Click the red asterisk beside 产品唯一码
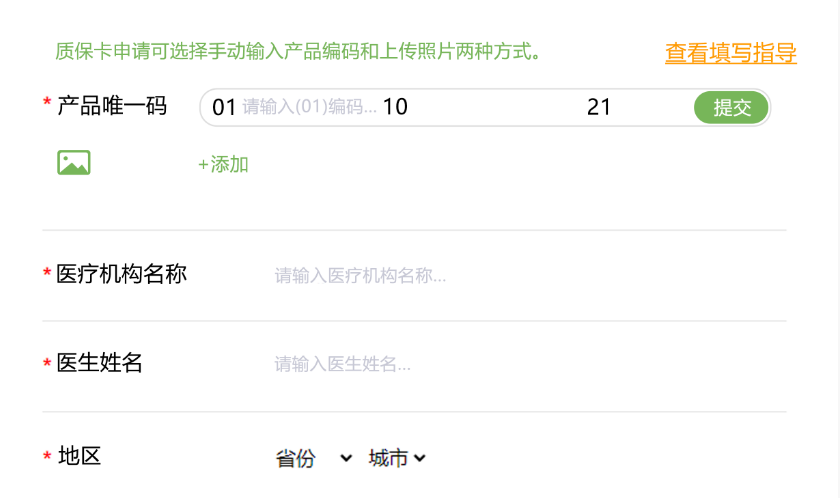 (x=47, y=105)
